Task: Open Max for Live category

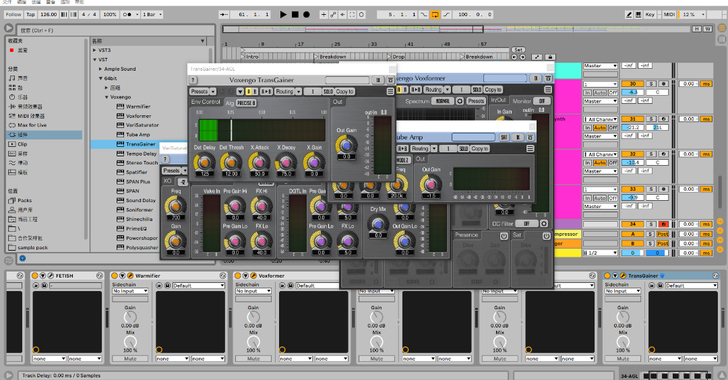Action: point(32,125)
